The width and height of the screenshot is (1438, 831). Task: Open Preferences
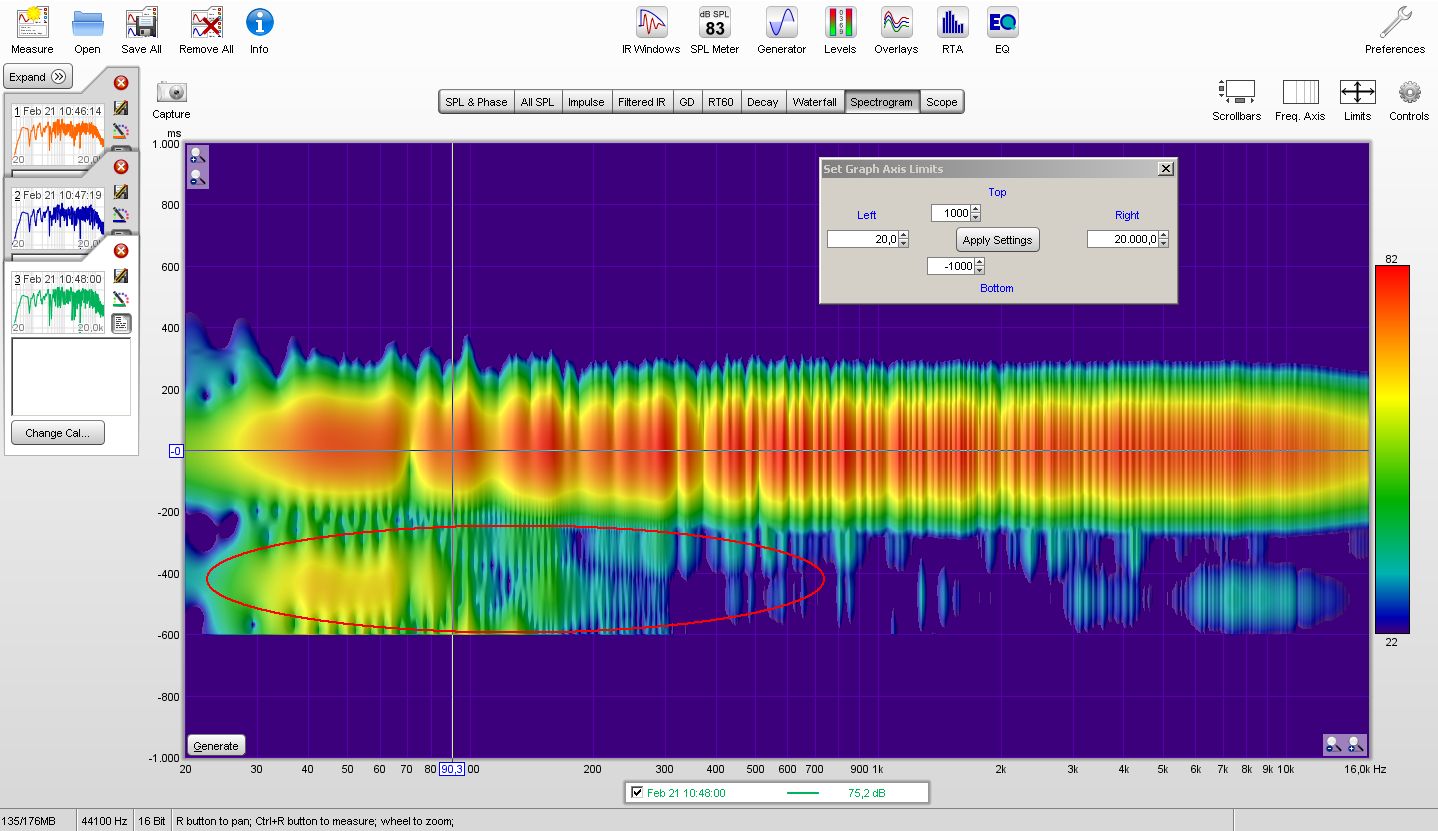click(1395, 30)
